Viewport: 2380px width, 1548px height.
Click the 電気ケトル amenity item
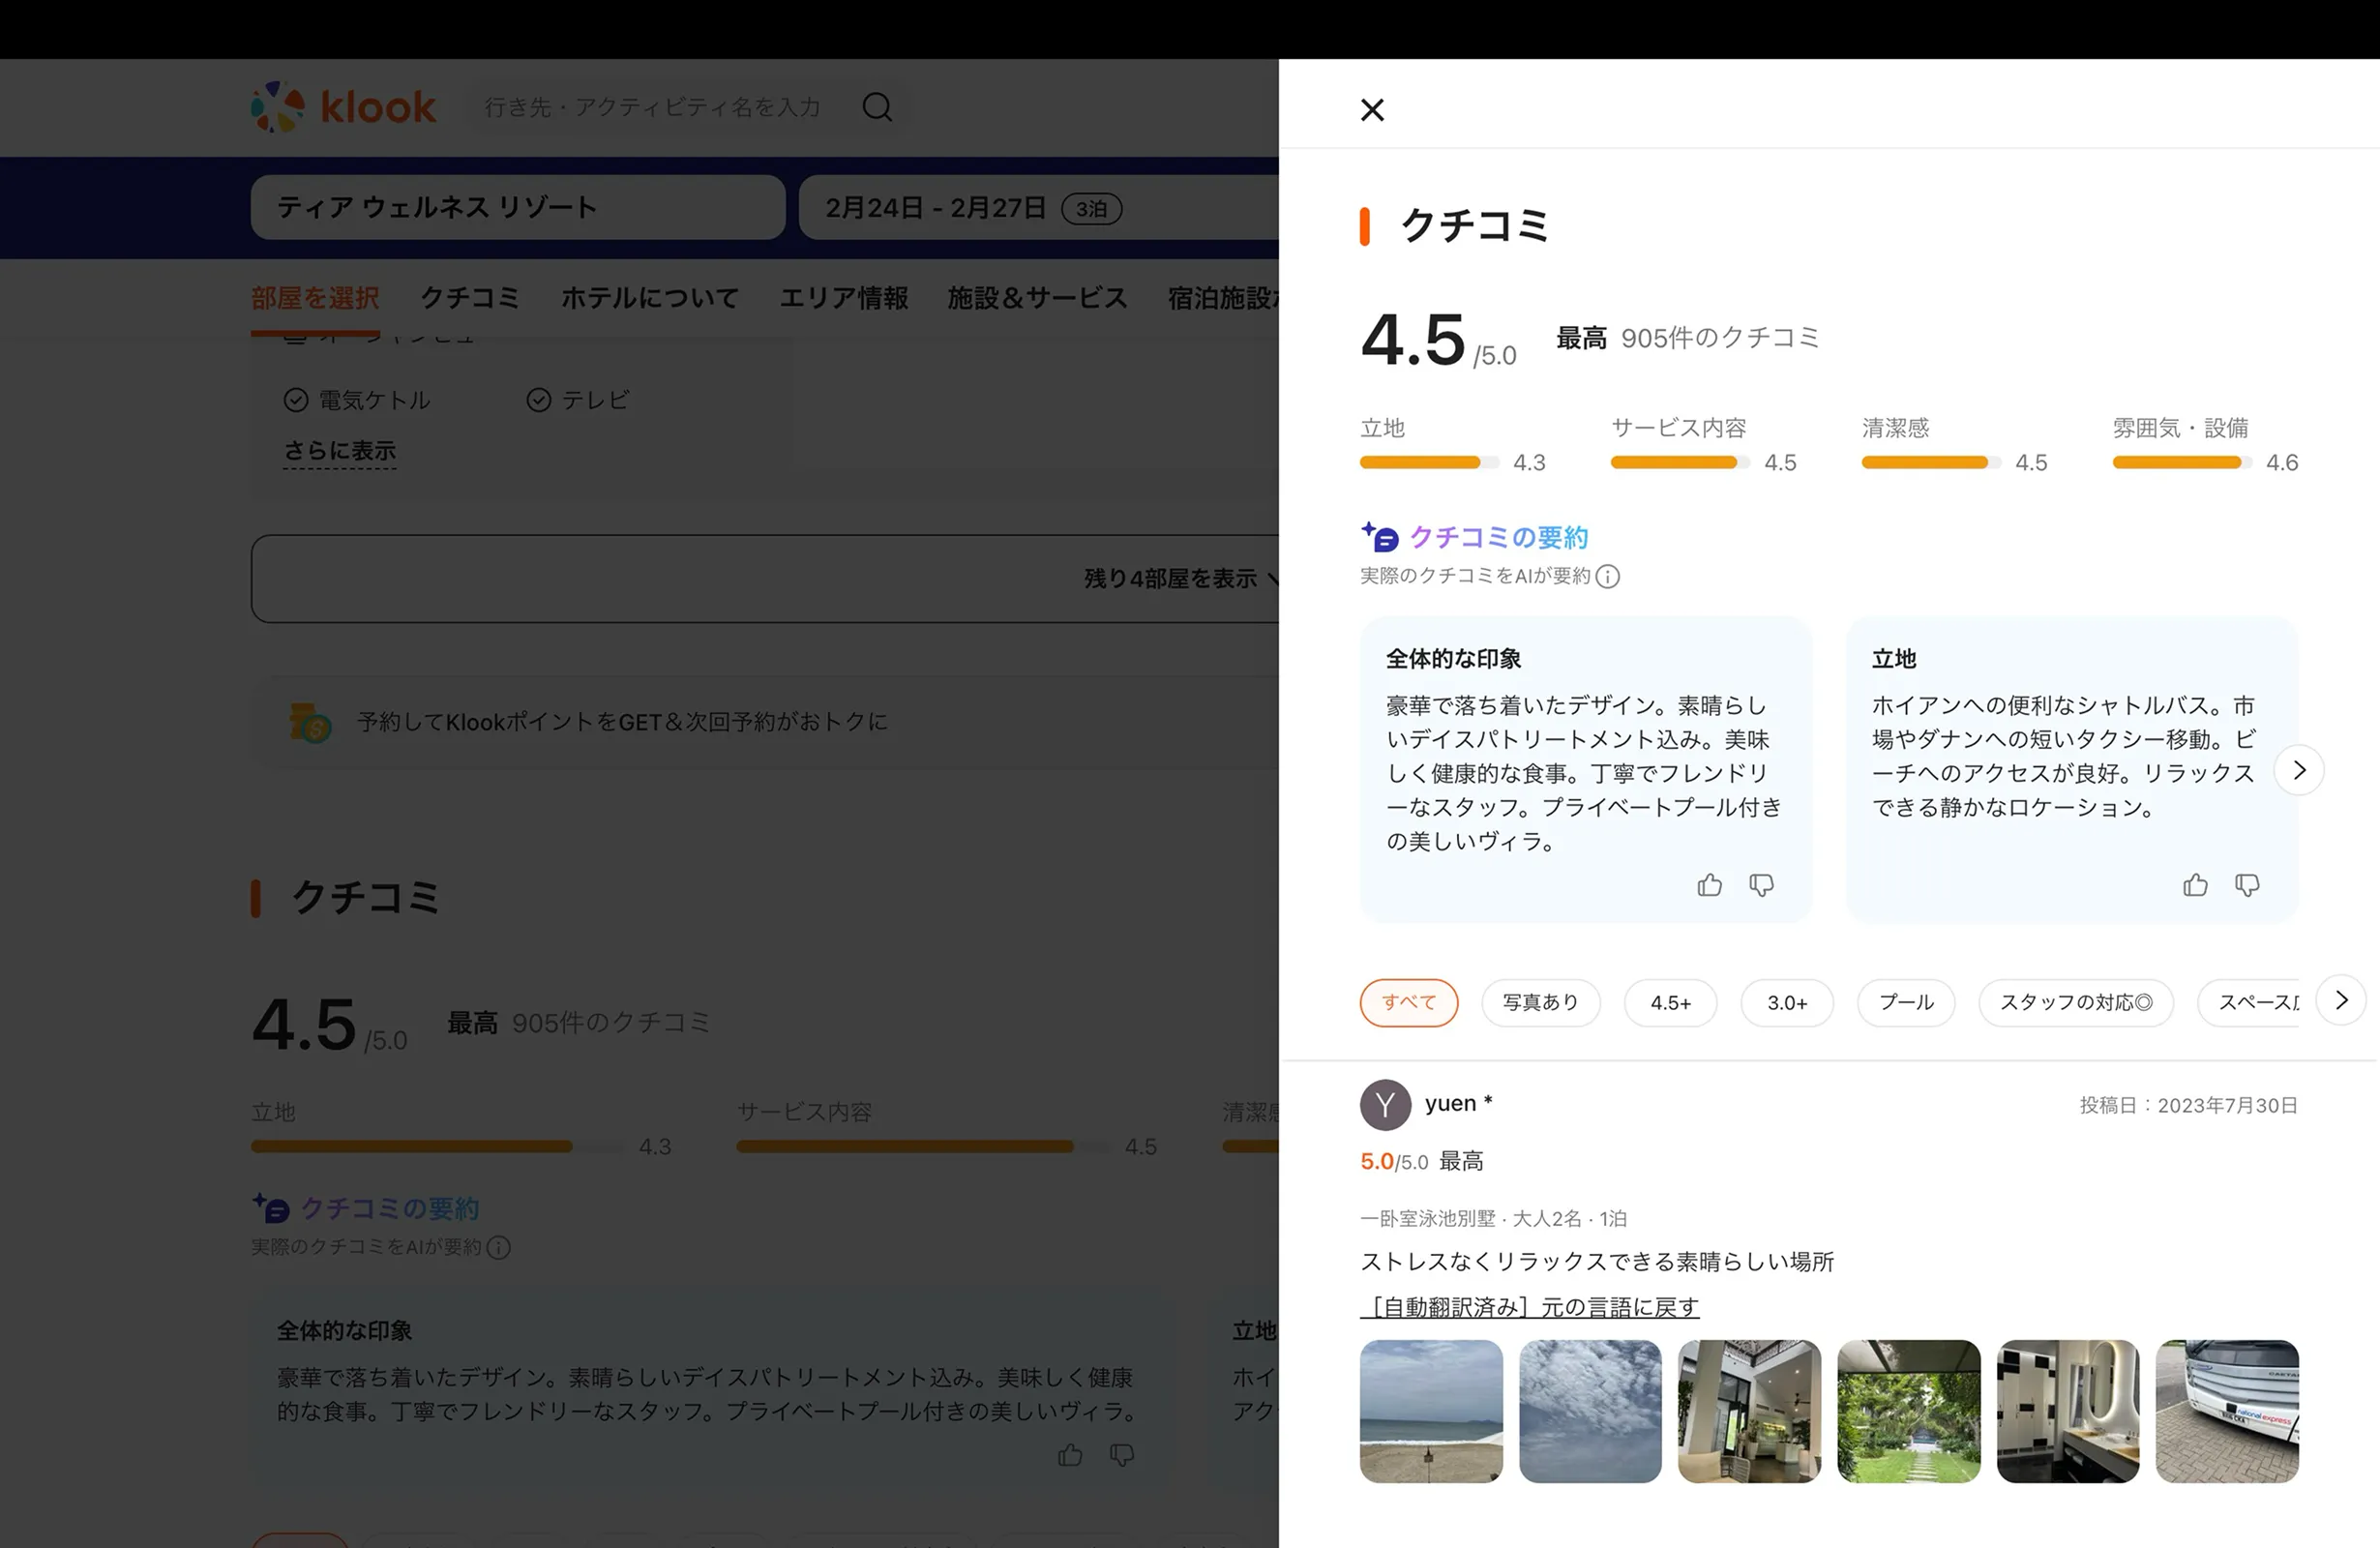click(357, 400)
